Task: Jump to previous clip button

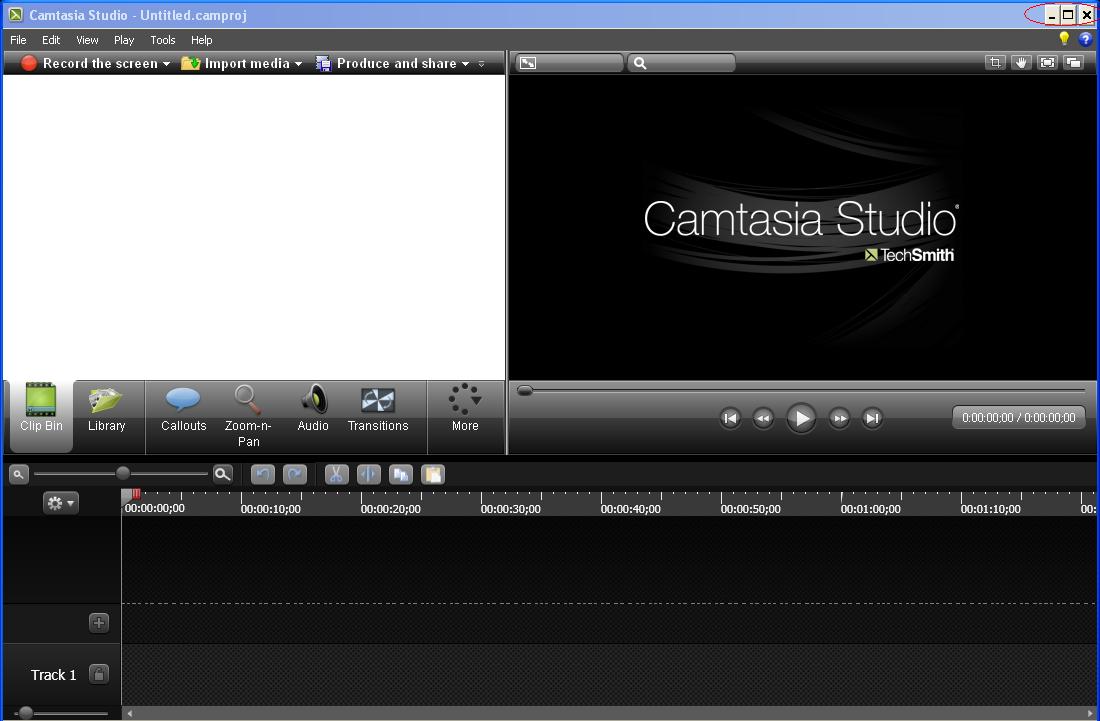Action: click(730, 419)
